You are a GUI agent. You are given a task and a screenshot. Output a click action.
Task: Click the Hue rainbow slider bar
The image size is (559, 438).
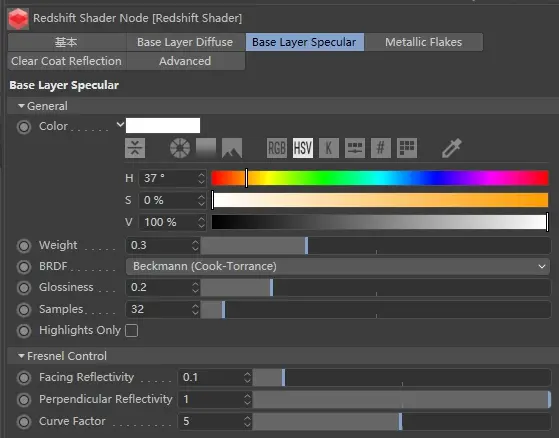pyautogui.click(x=380, y=178)
